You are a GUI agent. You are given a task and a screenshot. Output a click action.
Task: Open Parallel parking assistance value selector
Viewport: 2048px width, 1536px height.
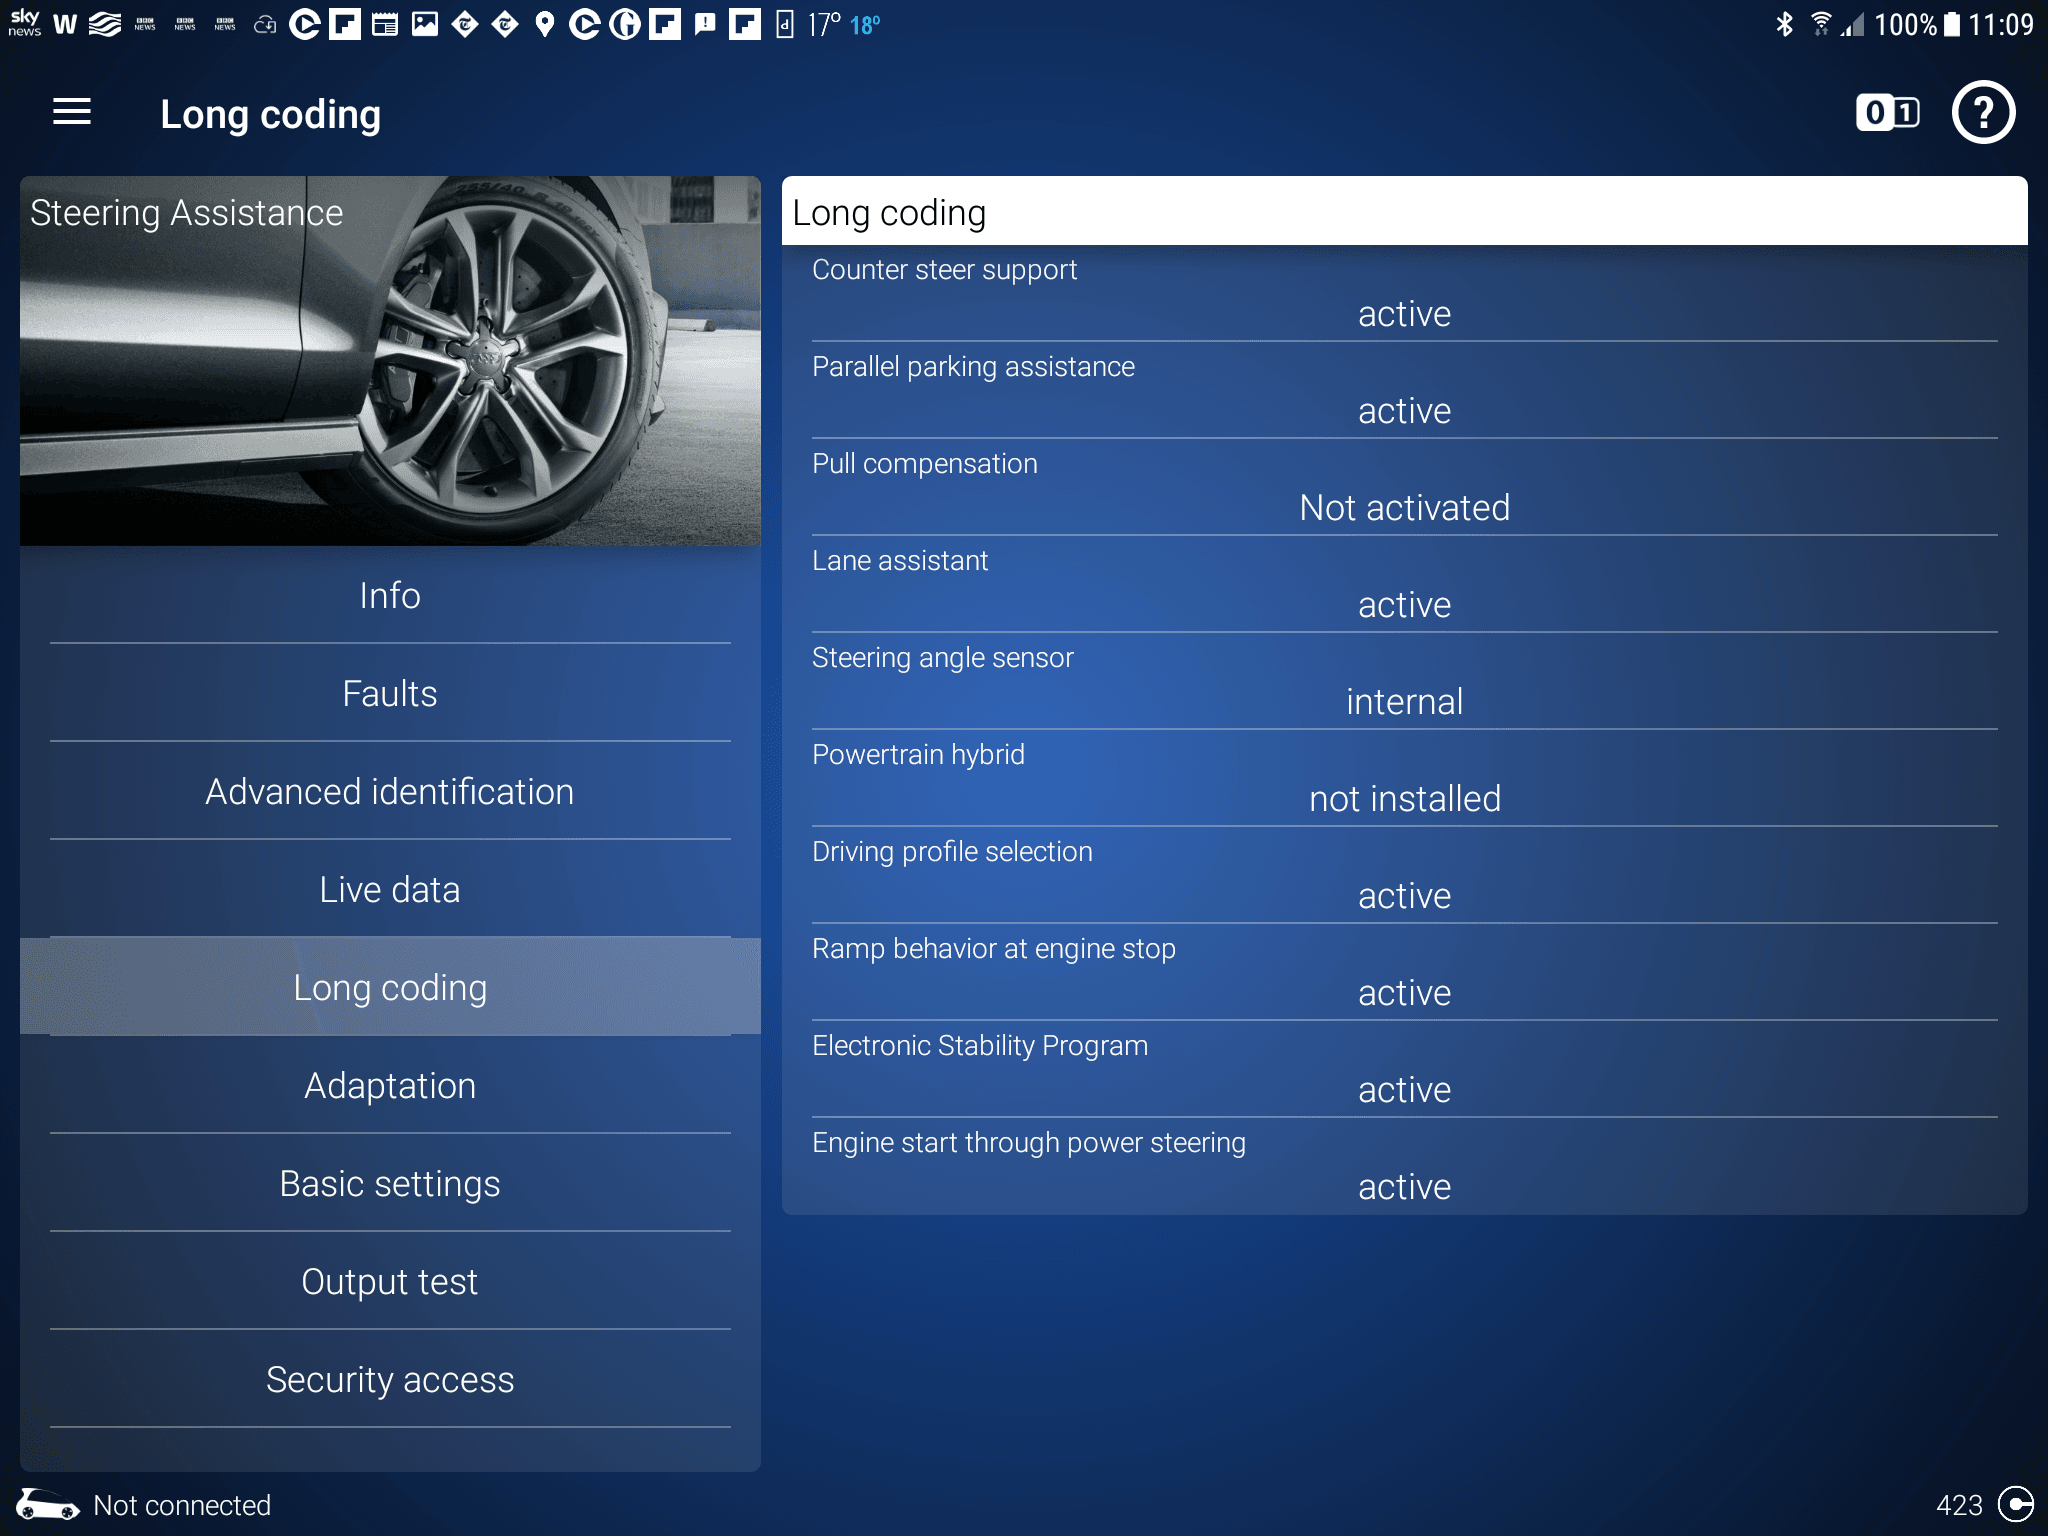coord(1403,411)
